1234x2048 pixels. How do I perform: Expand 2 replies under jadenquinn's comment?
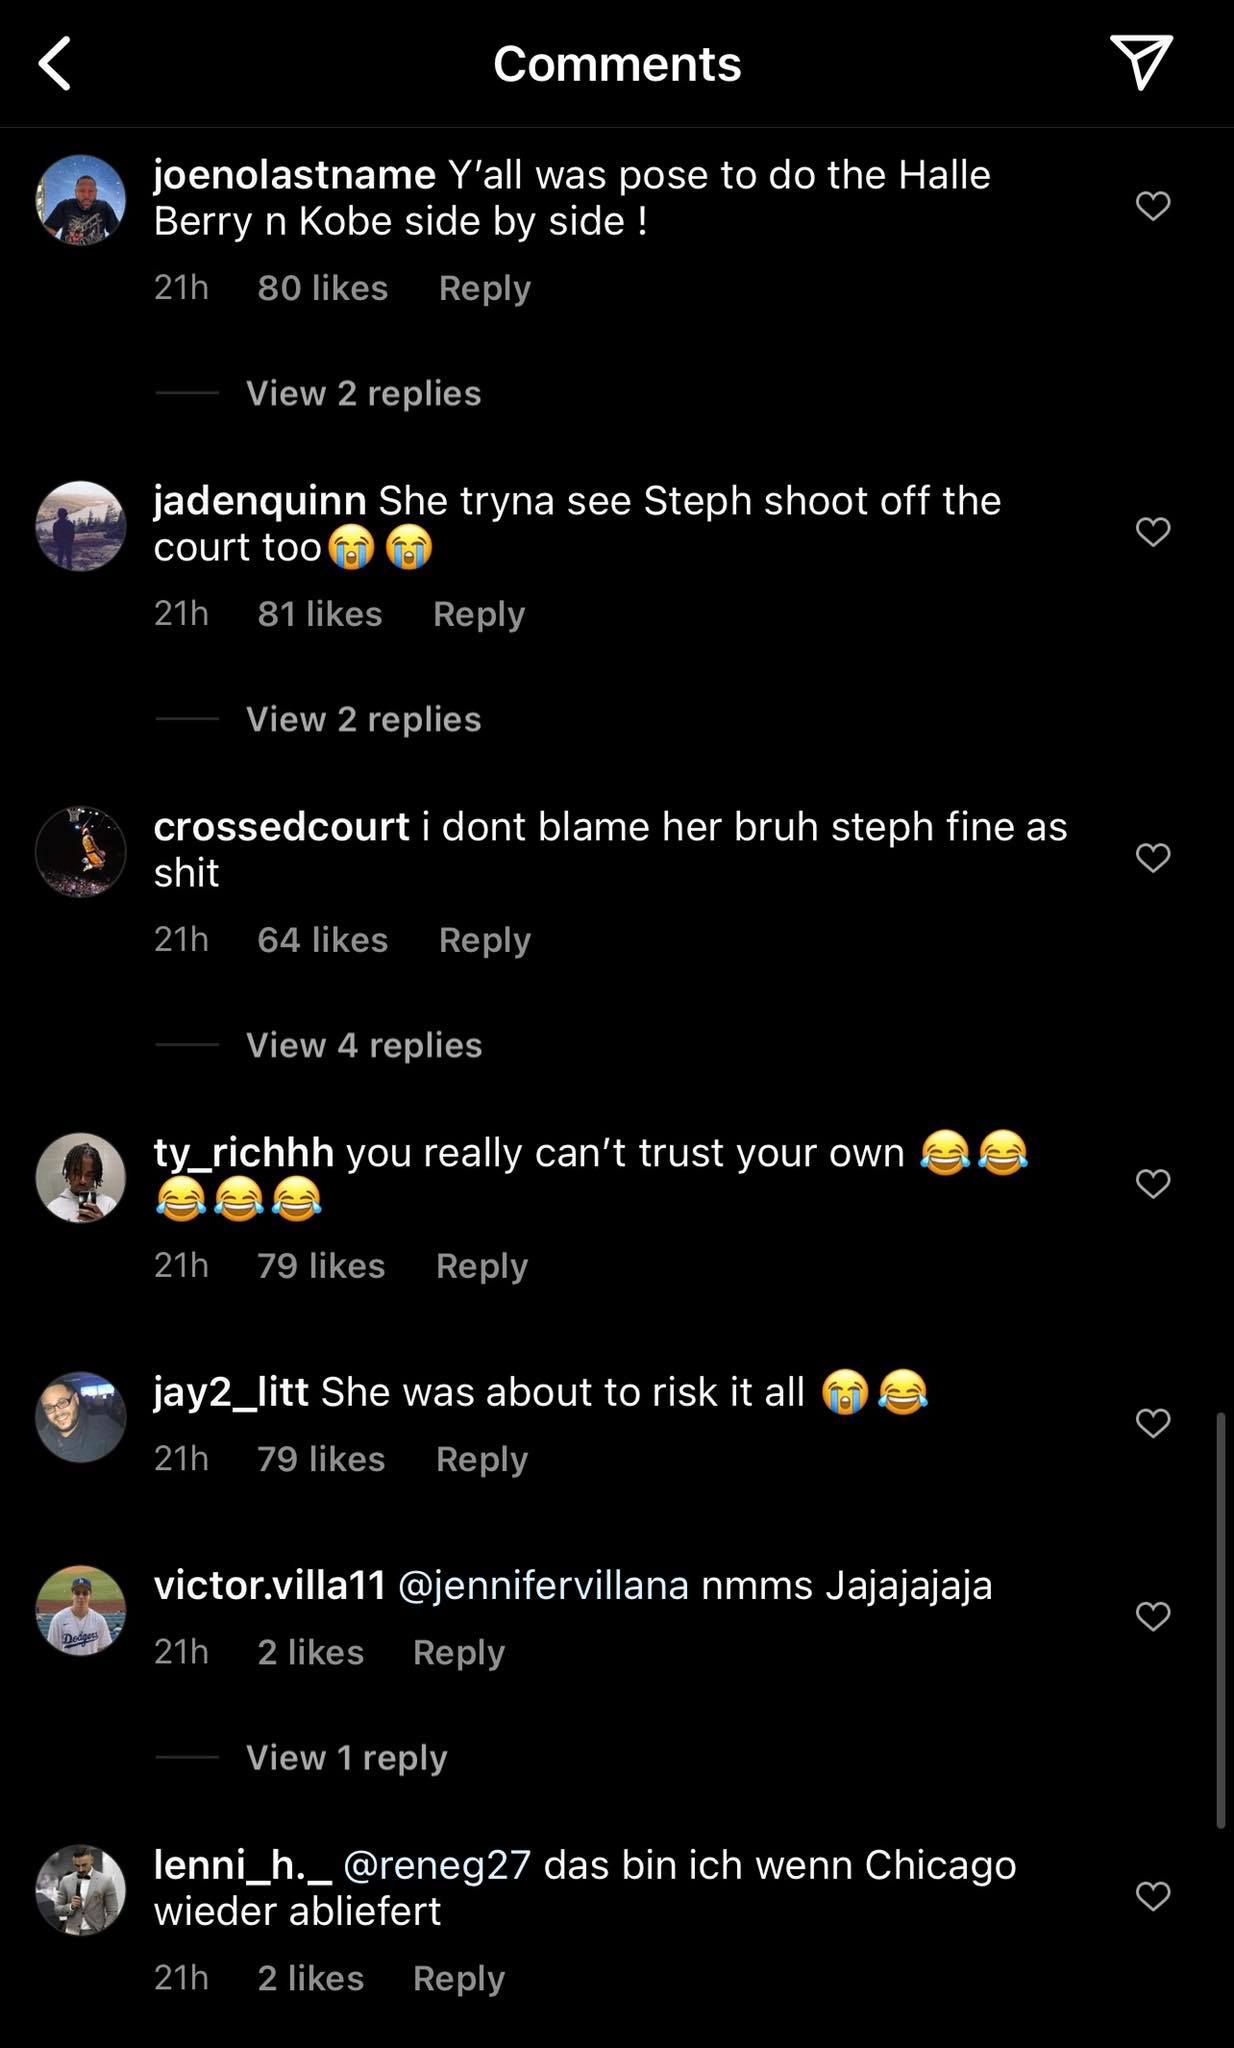tap(363, 719)
